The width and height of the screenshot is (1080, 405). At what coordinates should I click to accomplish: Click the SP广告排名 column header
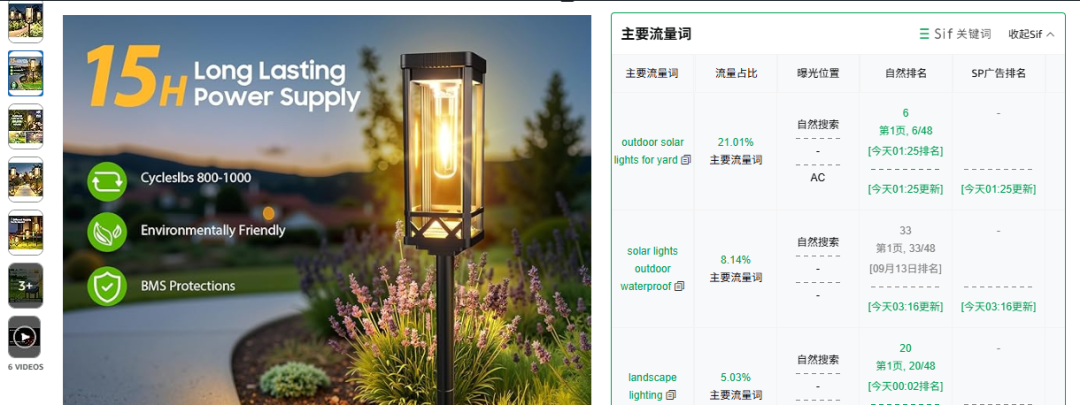coord(998,73)
